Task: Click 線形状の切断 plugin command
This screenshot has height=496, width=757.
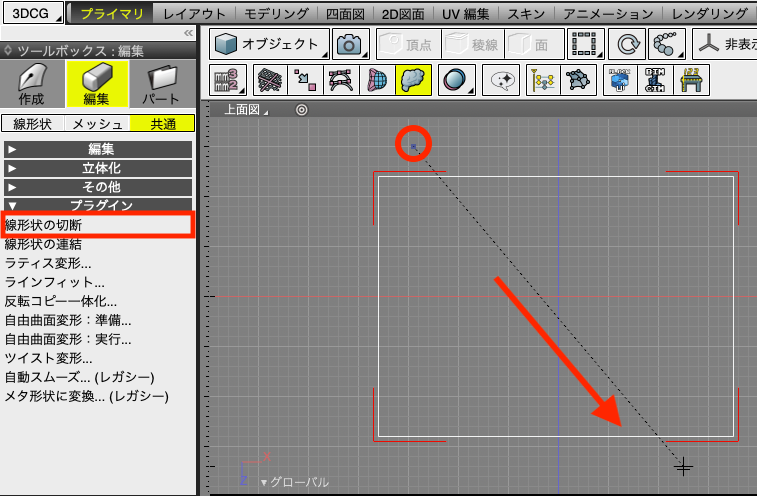Action: coord(43,225)
